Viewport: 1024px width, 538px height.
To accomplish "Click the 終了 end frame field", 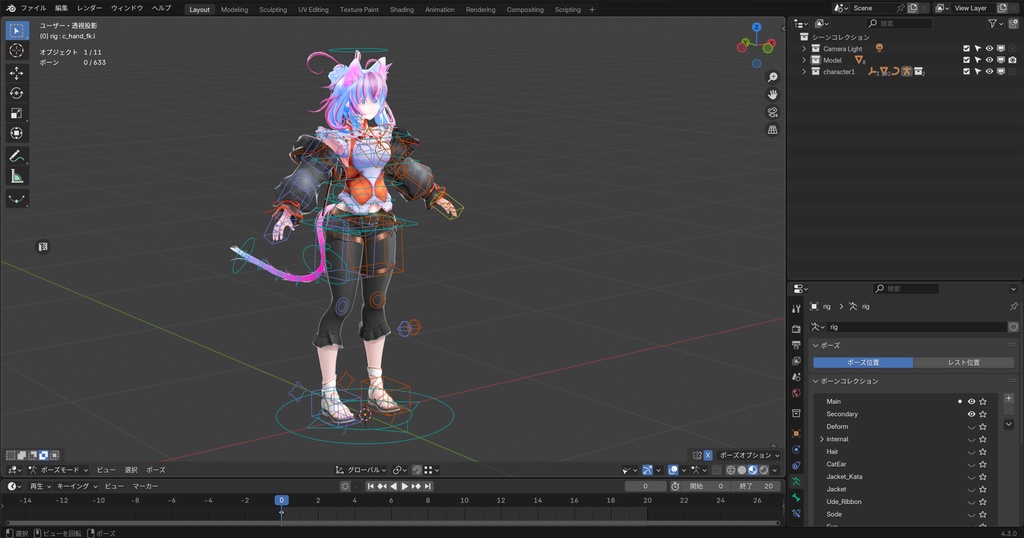I will click(757, 486).
